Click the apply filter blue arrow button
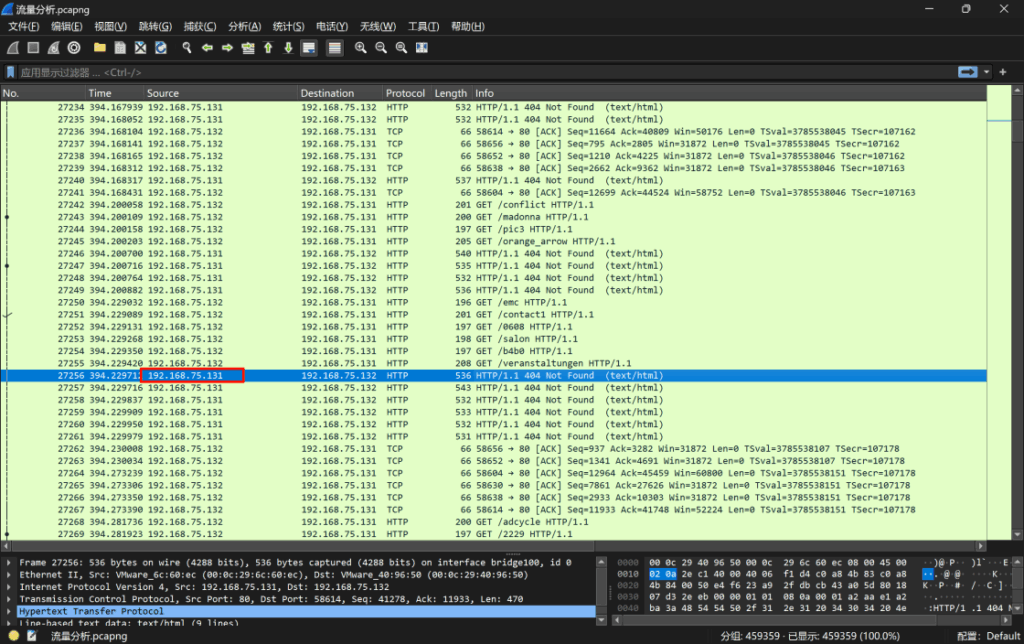This screenshot has height=644, width=1024. pos(967,72)
